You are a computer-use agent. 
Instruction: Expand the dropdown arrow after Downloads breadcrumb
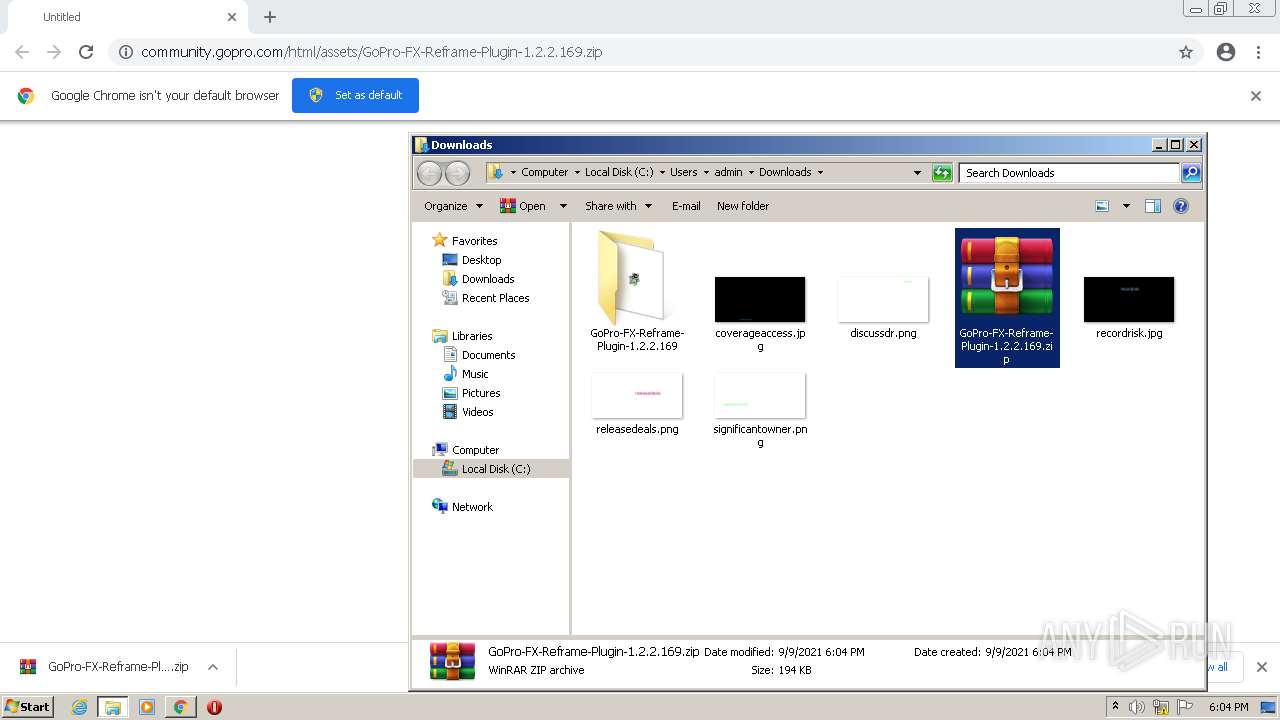821,172
